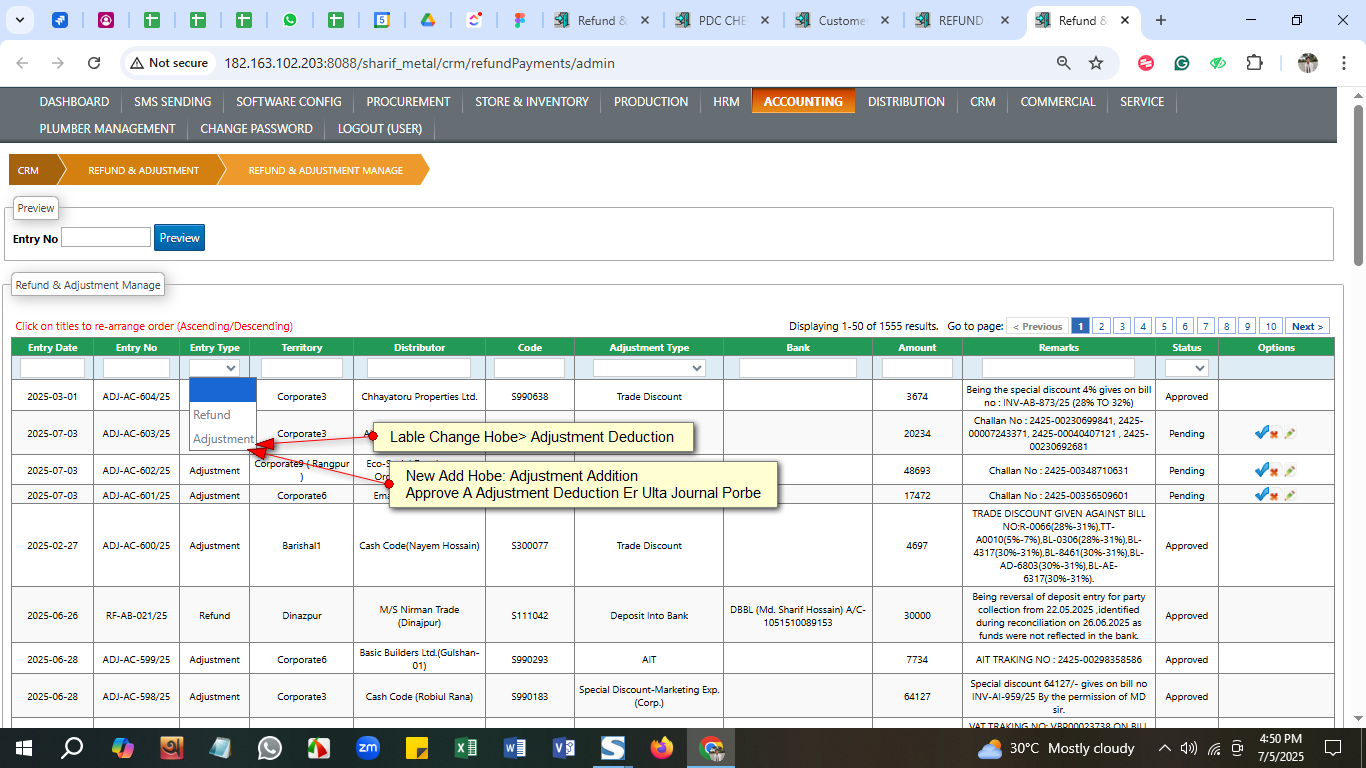This screenshot has width=1366, height=768.
Task: Open the Chrome extensions puzzle icon
Action: coord(1254,63)
